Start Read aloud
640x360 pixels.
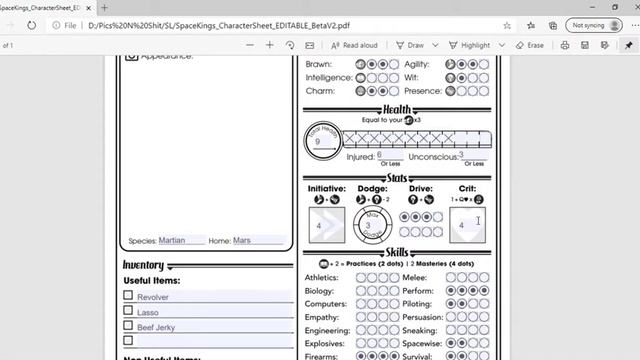(x=354, y=45)
